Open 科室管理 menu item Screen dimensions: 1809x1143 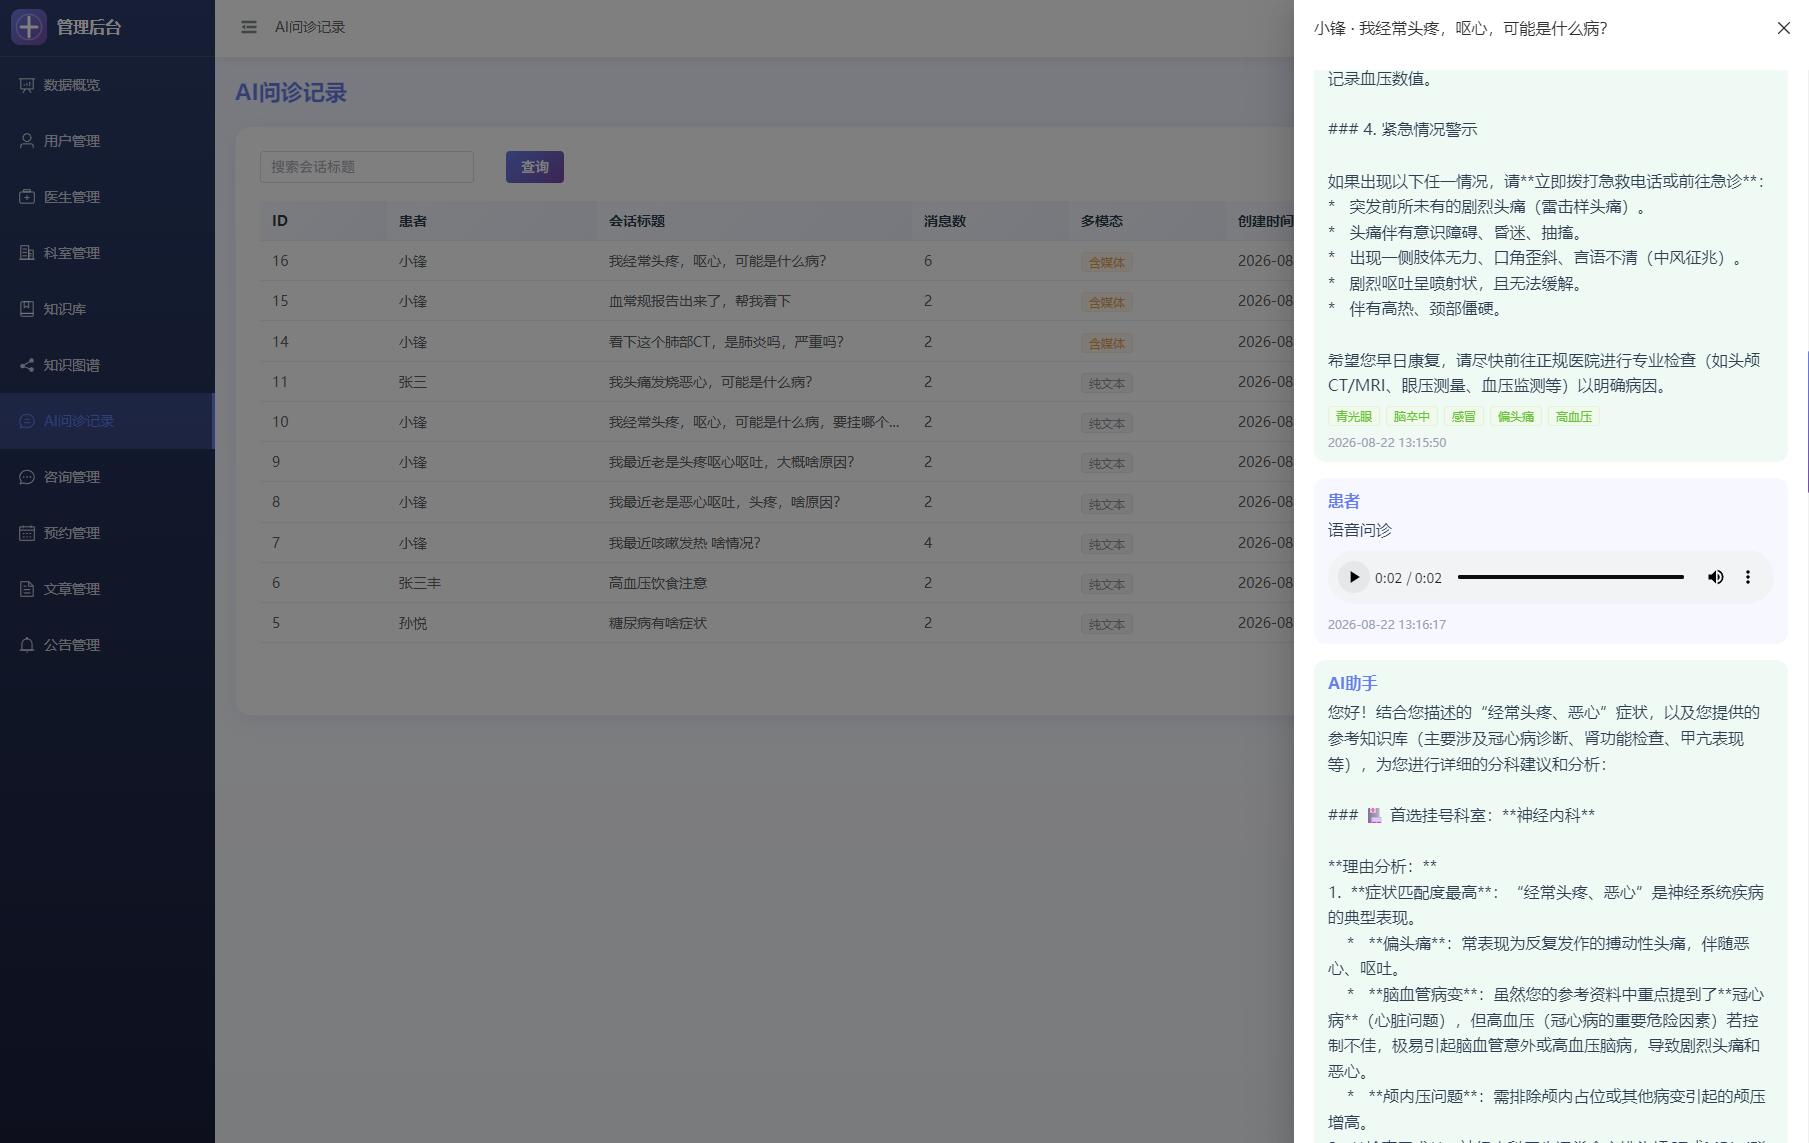click(107, 253)
